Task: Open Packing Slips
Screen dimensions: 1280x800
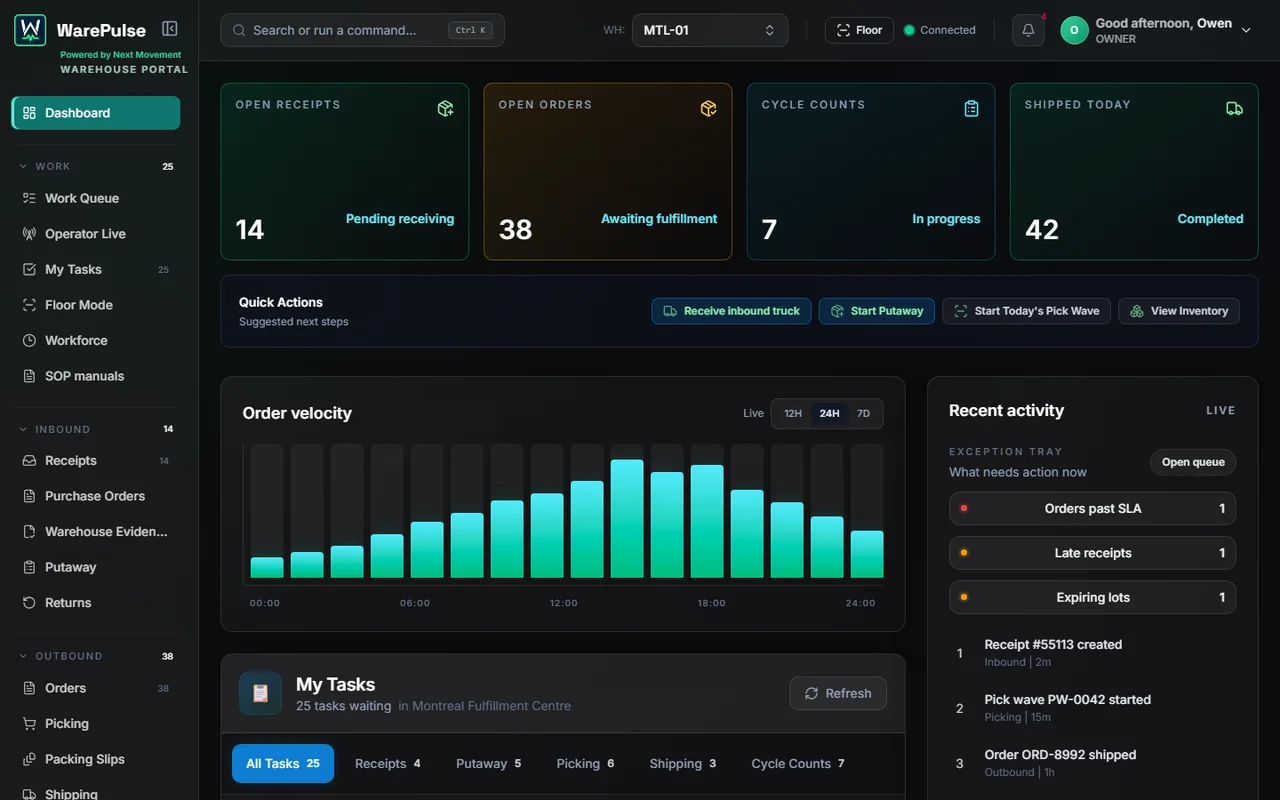Action: pos(96,759)
